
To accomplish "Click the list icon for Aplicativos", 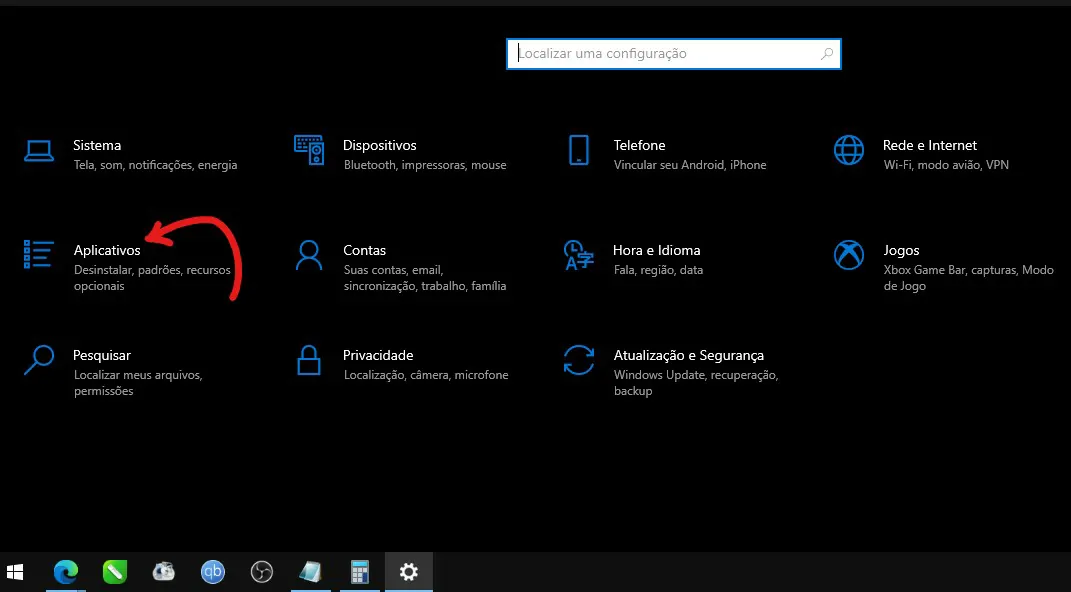I will [x=38, y=254].
